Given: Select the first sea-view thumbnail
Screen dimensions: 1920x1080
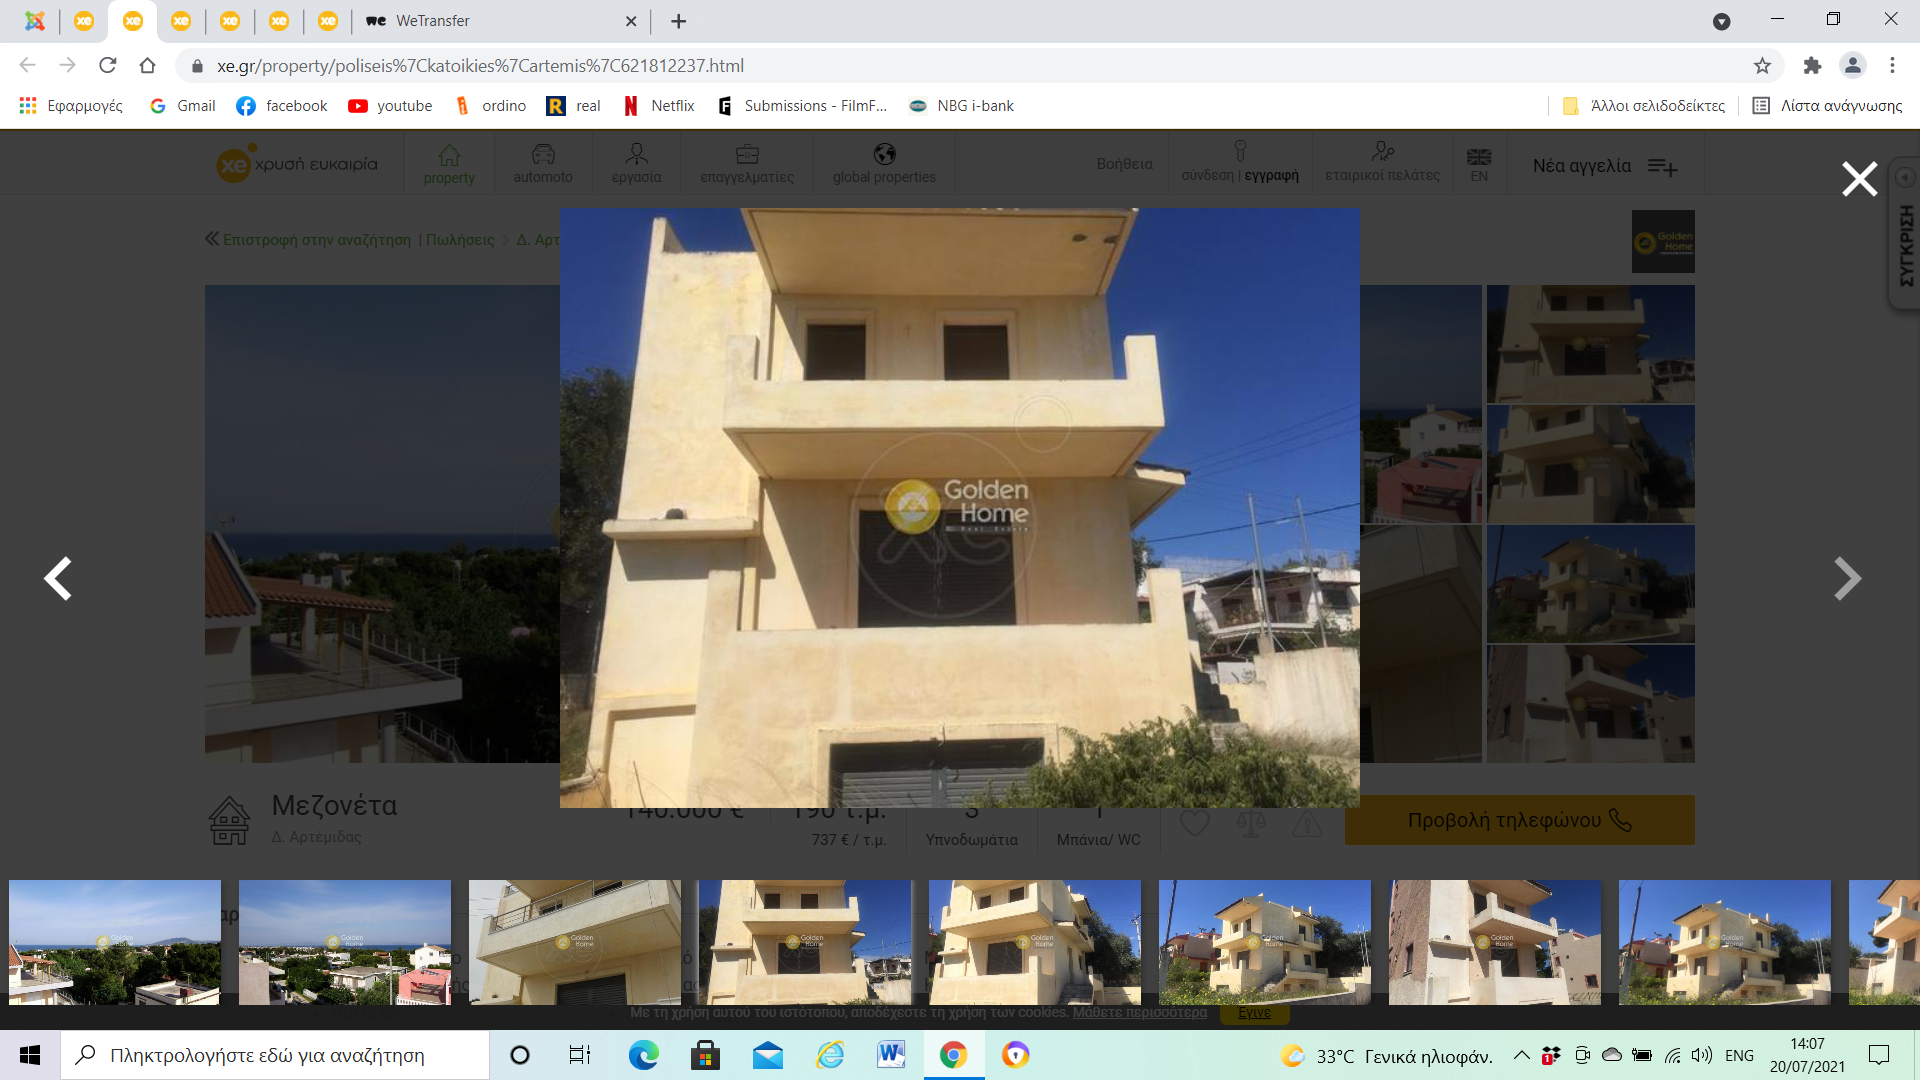Looking at the screenshot, I should click(115, 941).
